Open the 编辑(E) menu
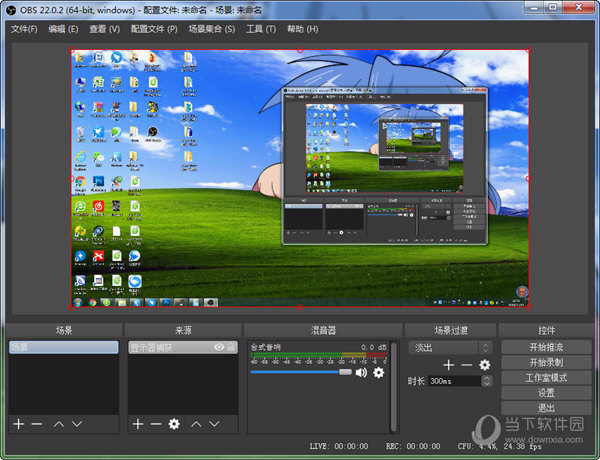 (64, 29)
